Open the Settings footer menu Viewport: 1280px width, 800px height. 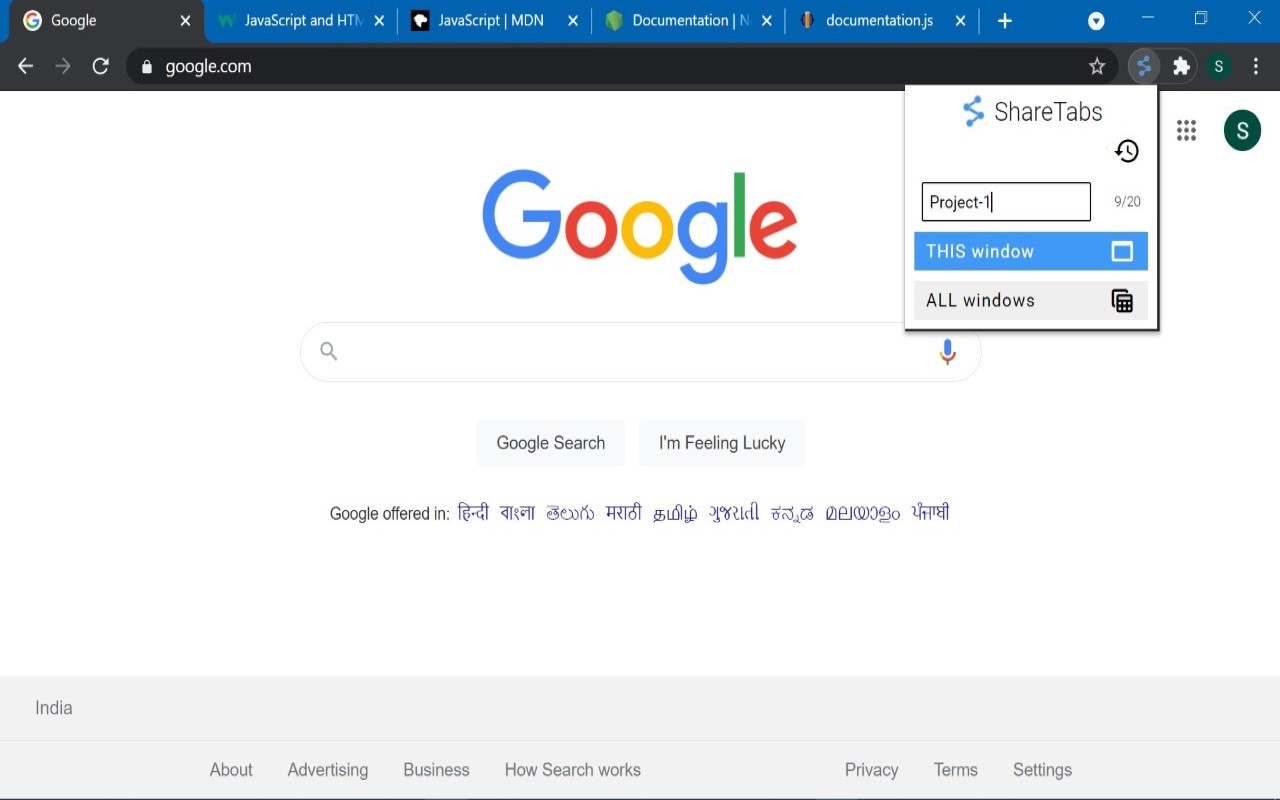pos(1042,770)
